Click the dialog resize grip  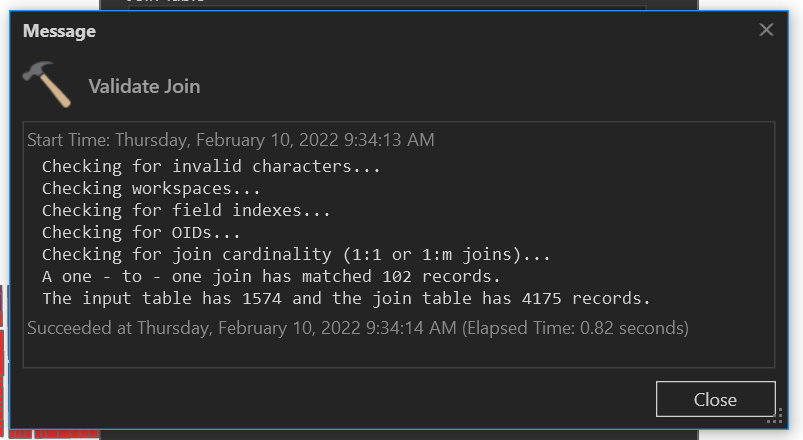pos(774,415)
